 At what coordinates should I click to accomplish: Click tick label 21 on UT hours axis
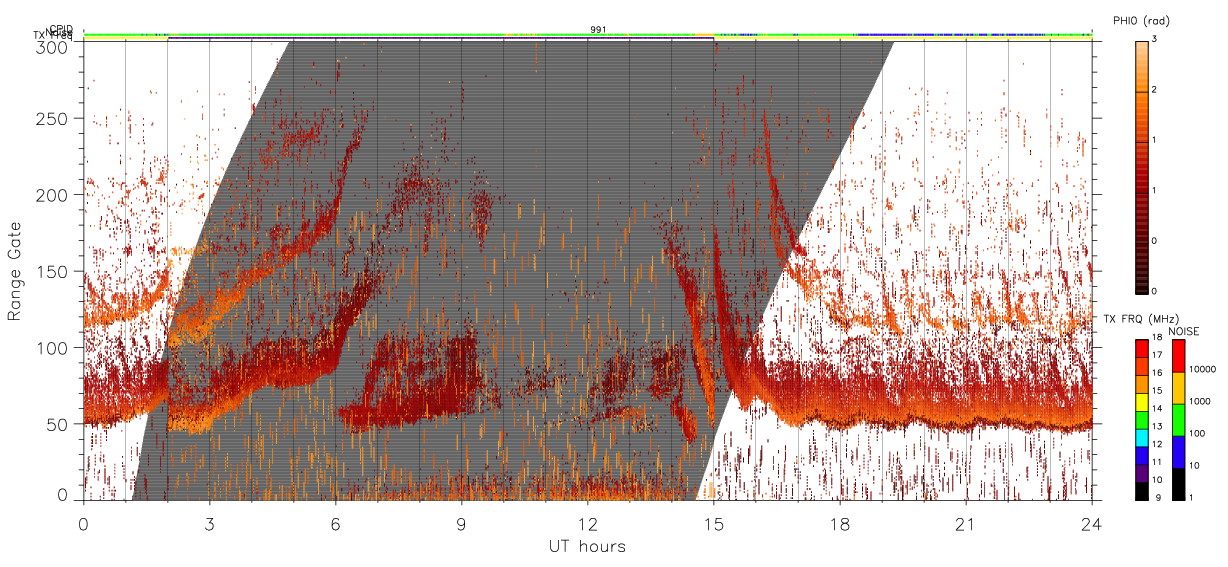tap(965, 524)
